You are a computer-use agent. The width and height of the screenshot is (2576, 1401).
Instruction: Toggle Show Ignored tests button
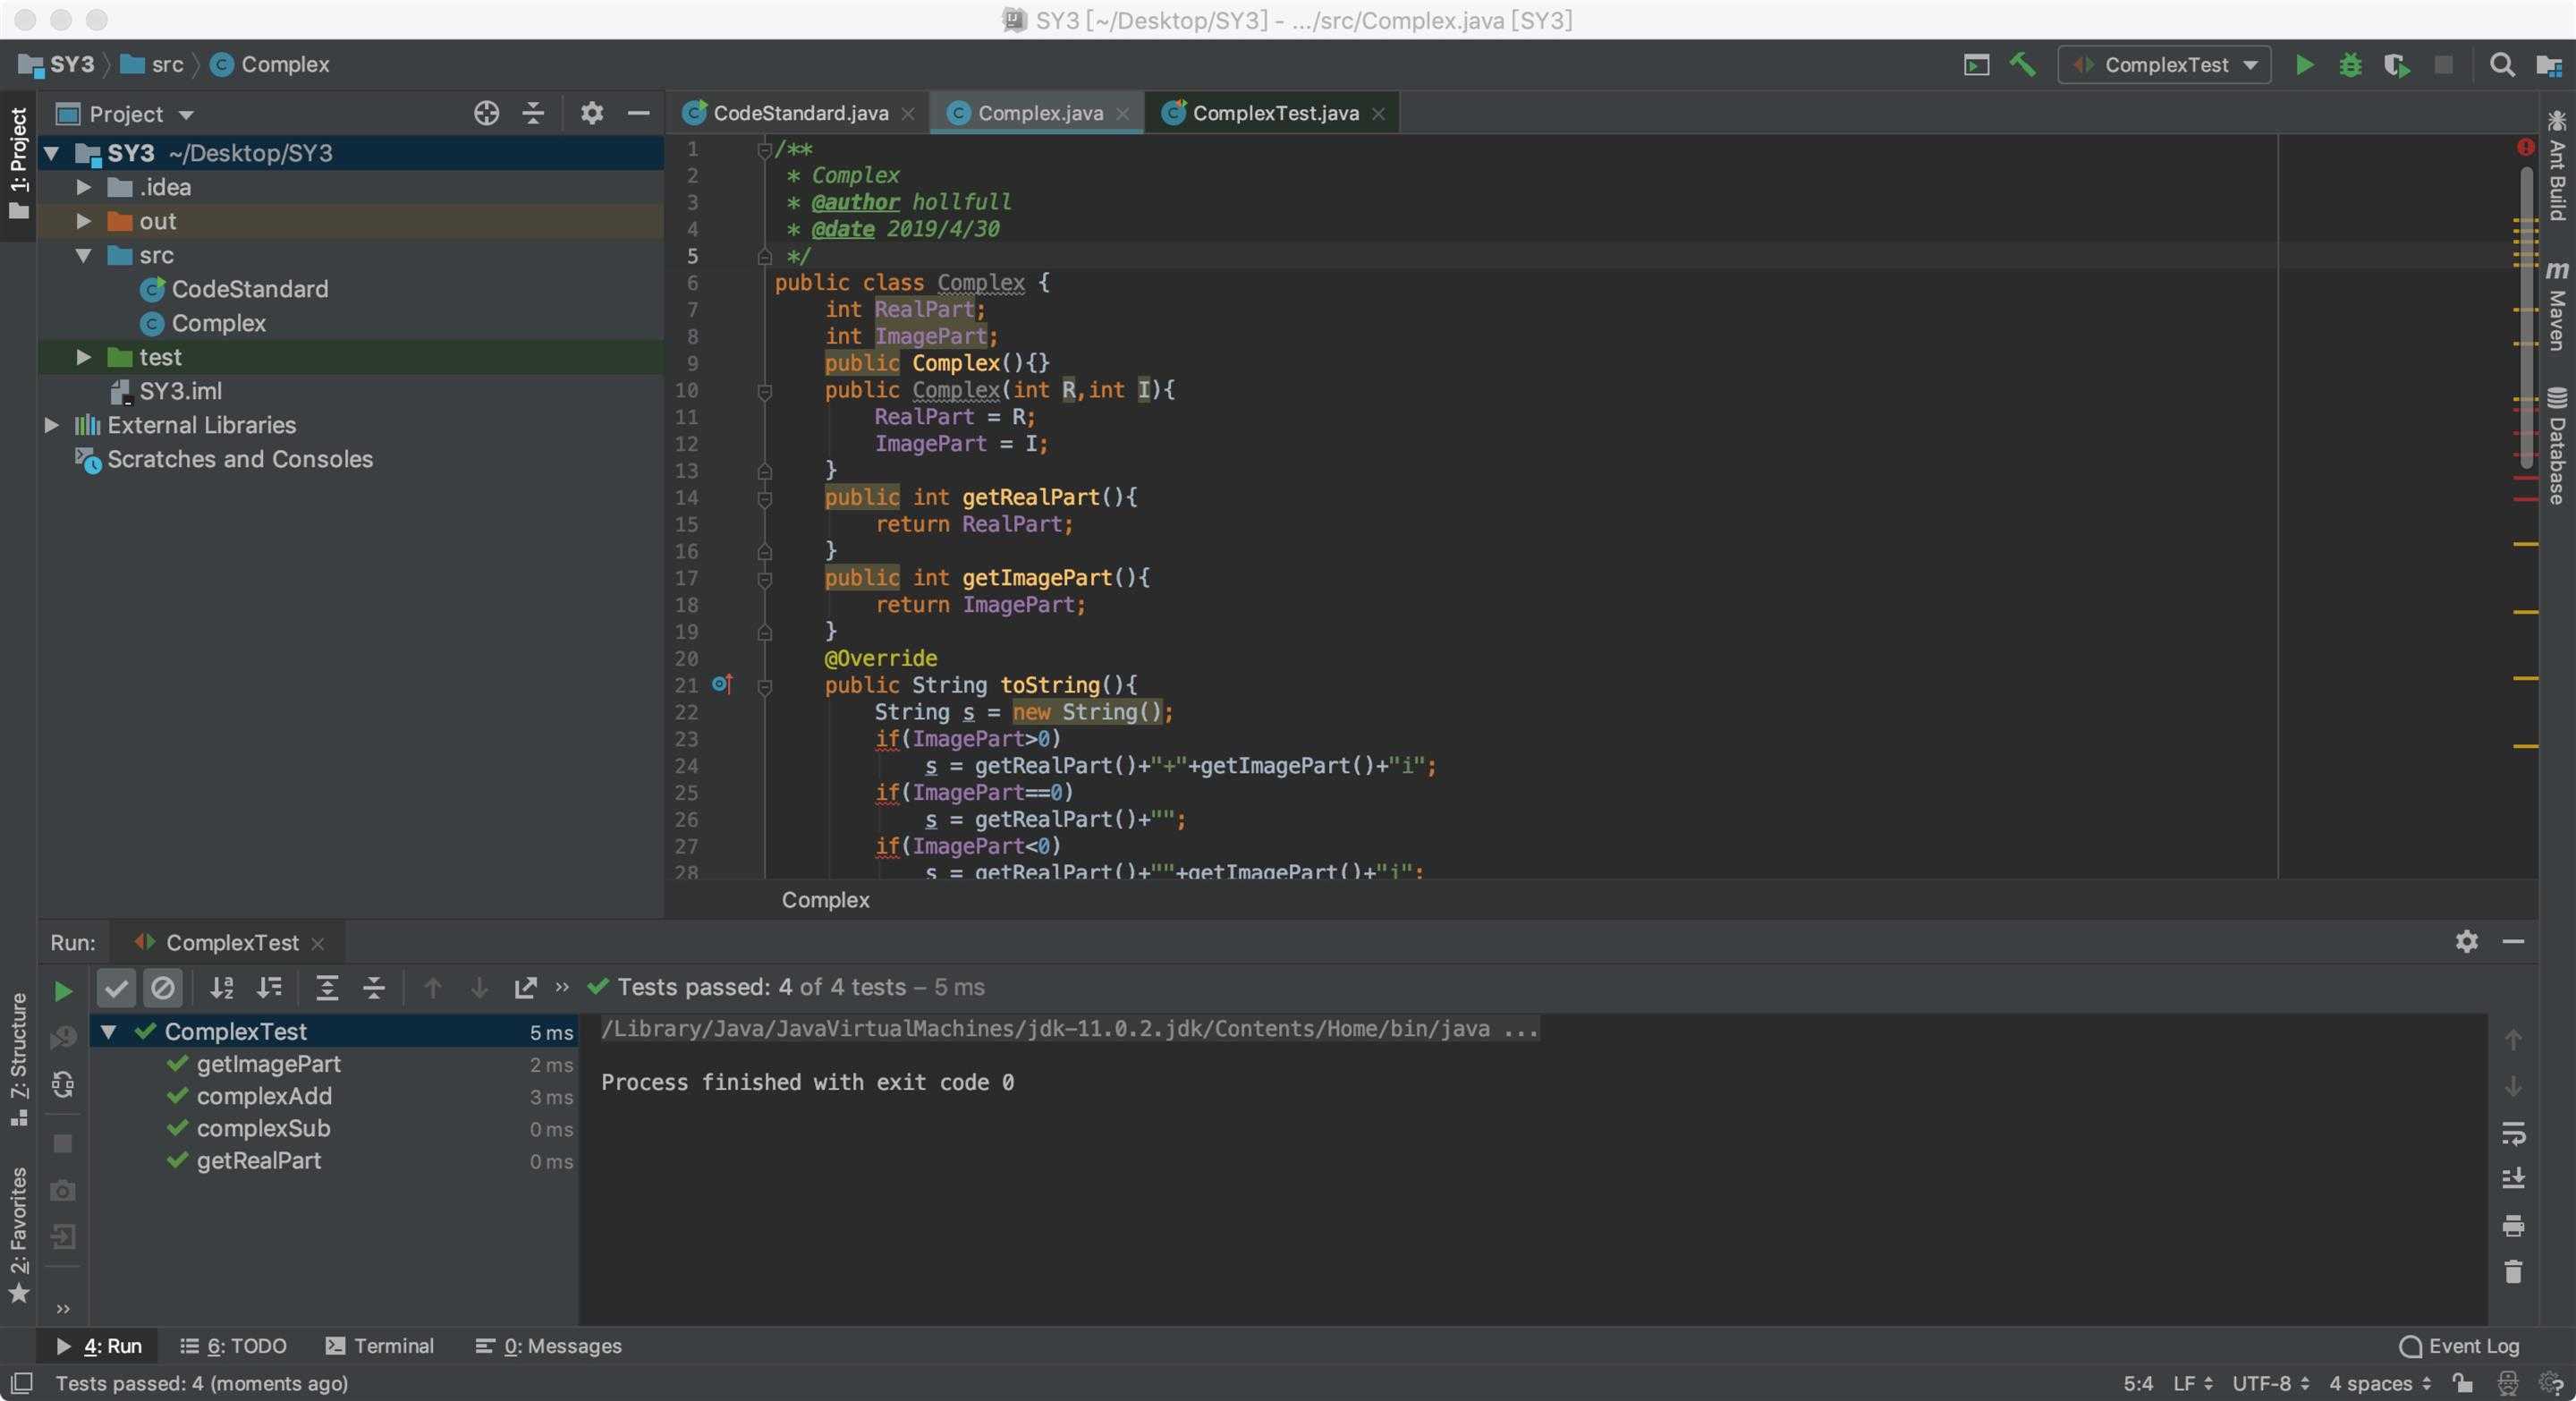tap(162, 988)
